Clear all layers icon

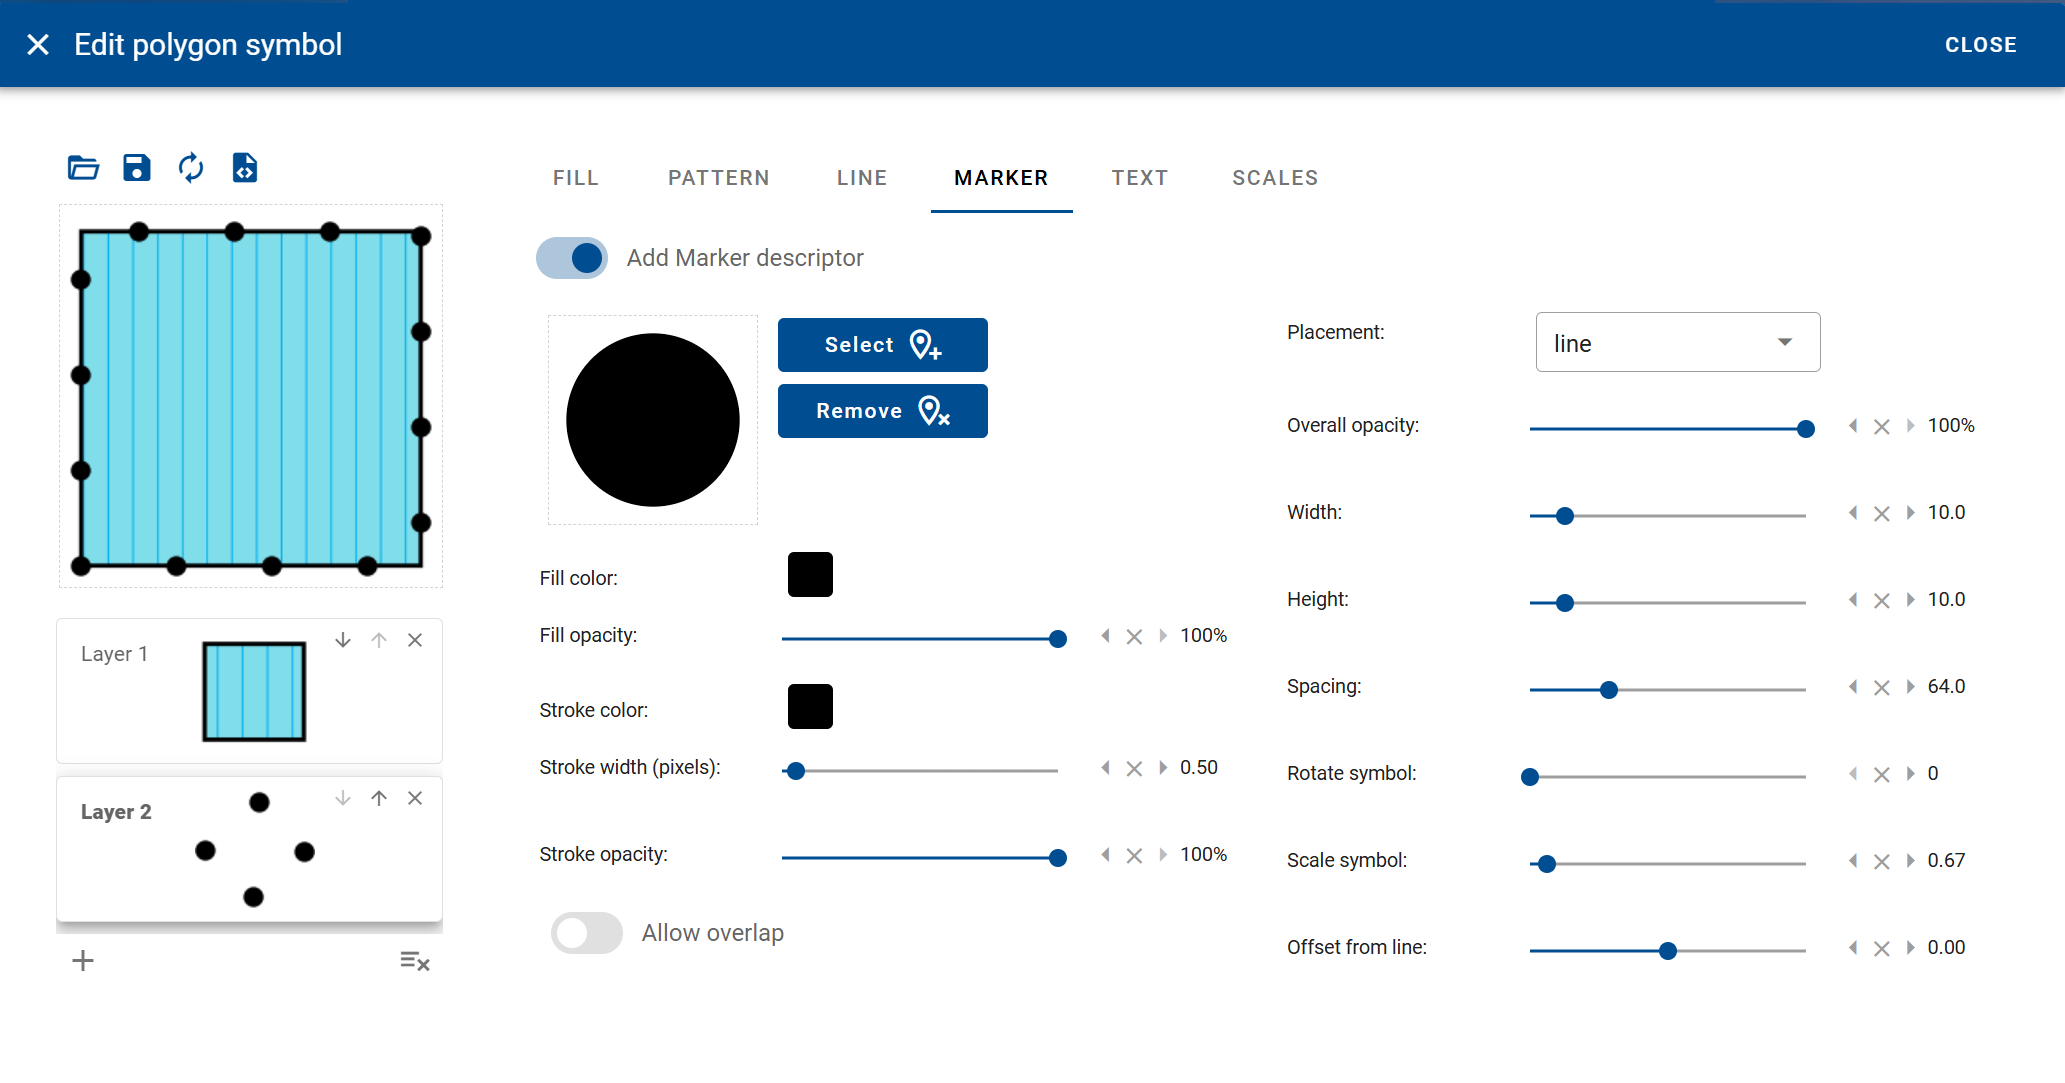pos(415,962)
